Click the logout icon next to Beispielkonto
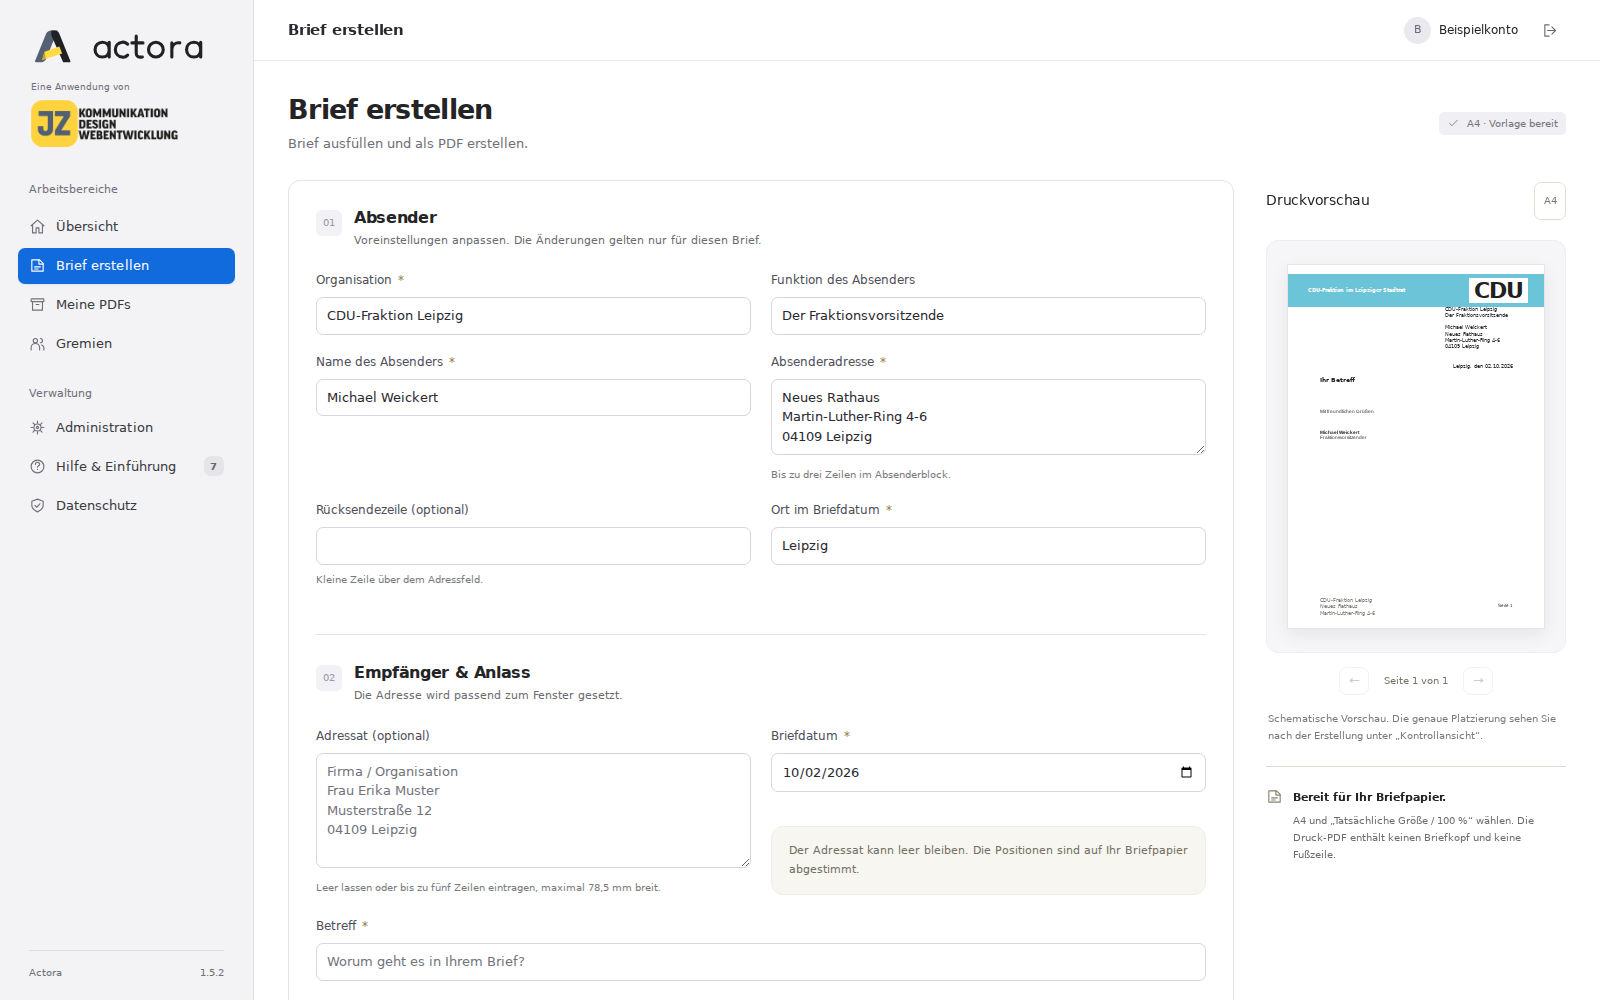The width and height of the screenshot is (1600, 1000). (x=1550, y=31)
